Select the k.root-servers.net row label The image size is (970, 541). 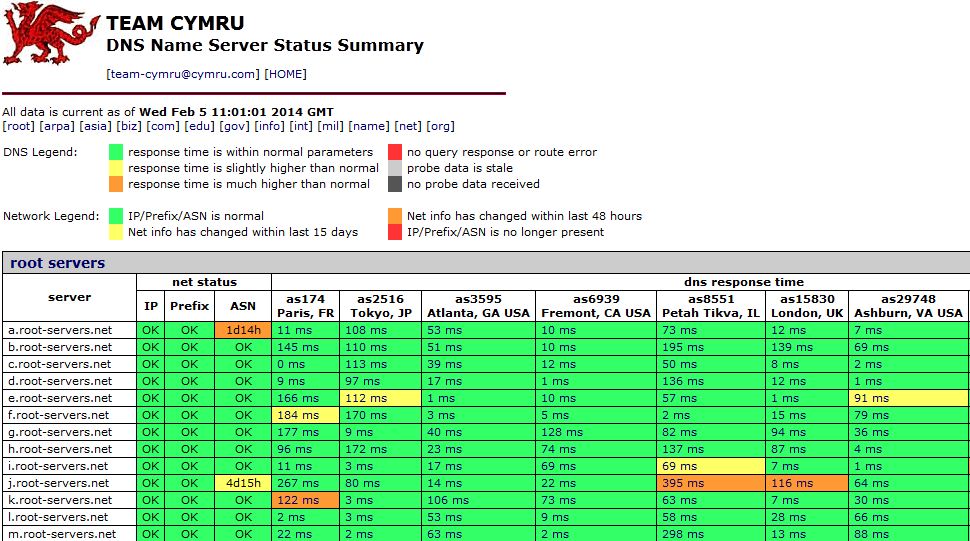coord(60,500)
